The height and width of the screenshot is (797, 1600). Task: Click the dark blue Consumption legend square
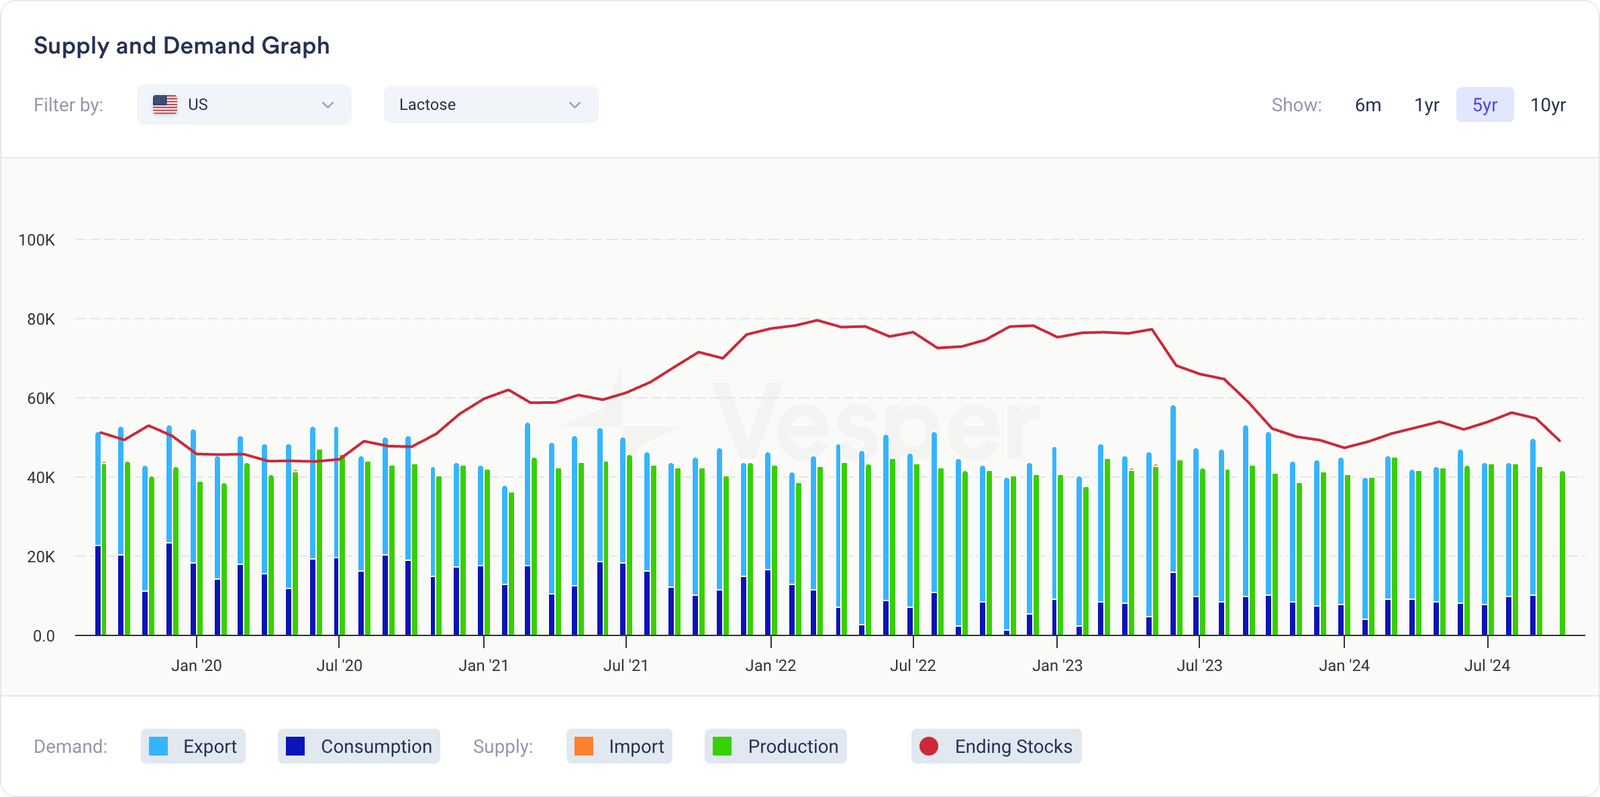(295, 746)
